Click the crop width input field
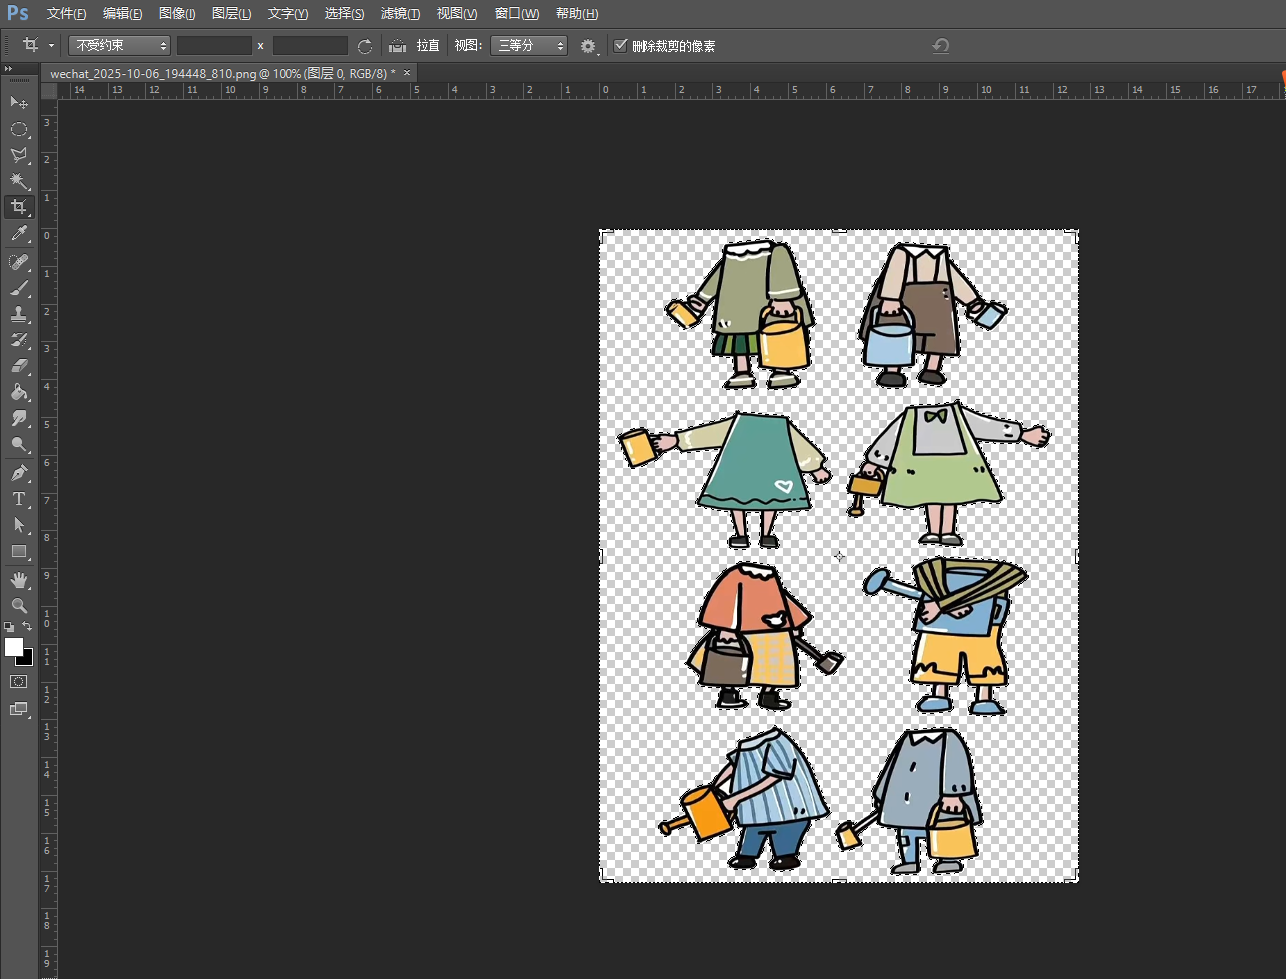Viewport: 1286px width, 979px height. [214, 46]
